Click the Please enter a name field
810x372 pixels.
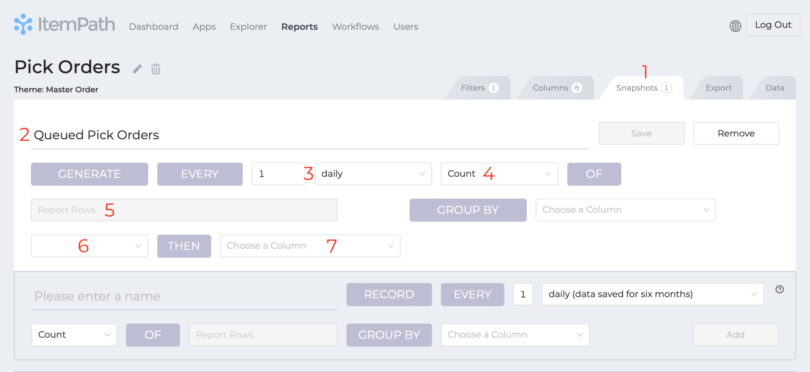[184, 297]
